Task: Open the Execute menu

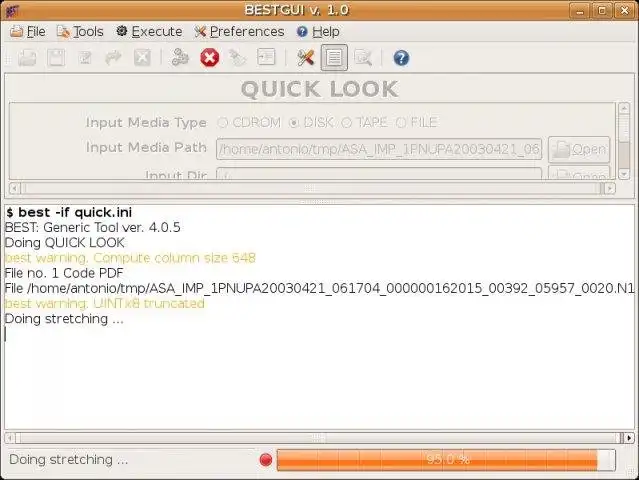Action: point(149,32)
